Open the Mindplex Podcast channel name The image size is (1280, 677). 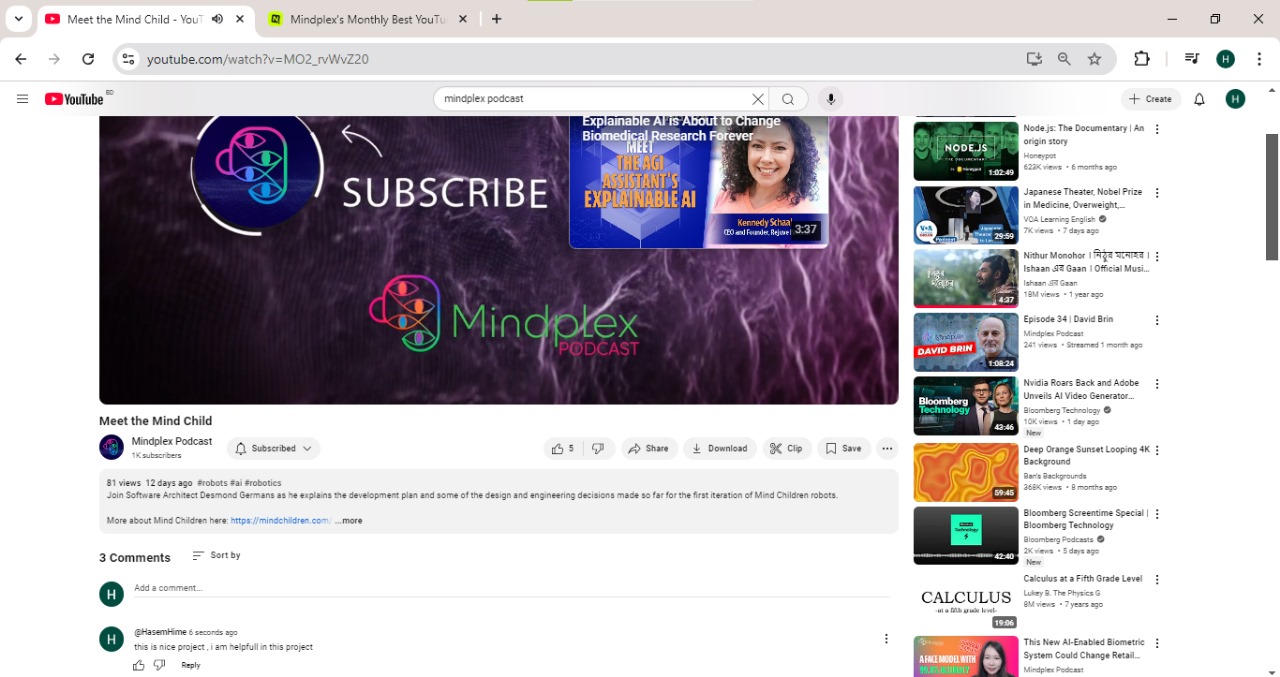[x=172, y=441]
